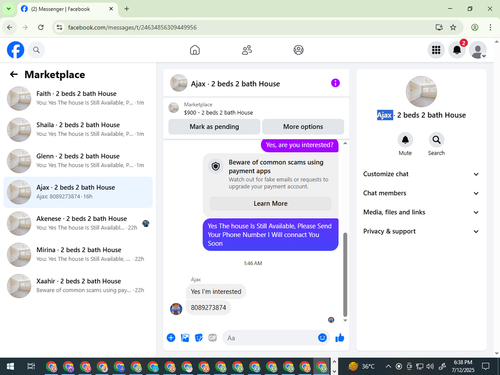This screenshot has width=500, height=375.
Task: Open the Windows Start button
Action: (10, 367)
